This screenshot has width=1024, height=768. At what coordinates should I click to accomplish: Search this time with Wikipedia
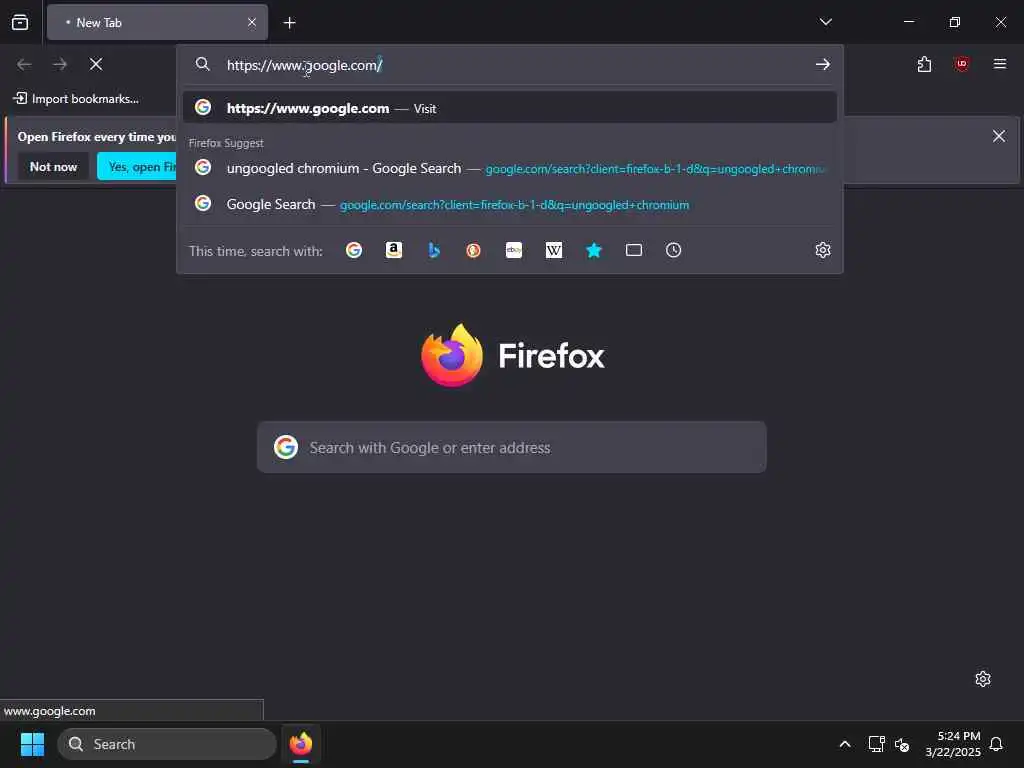pos(554,250)
